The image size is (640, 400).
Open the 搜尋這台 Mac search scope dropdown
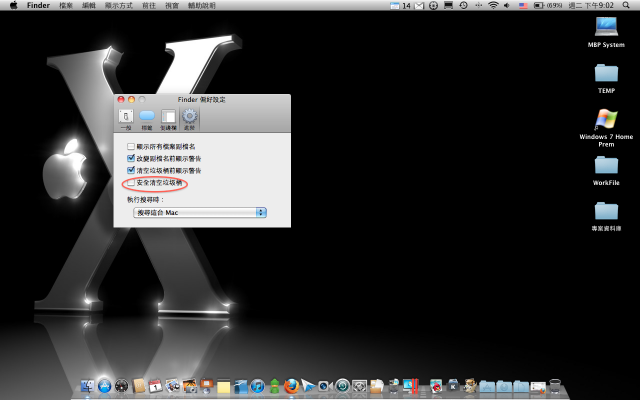(200, 212)
